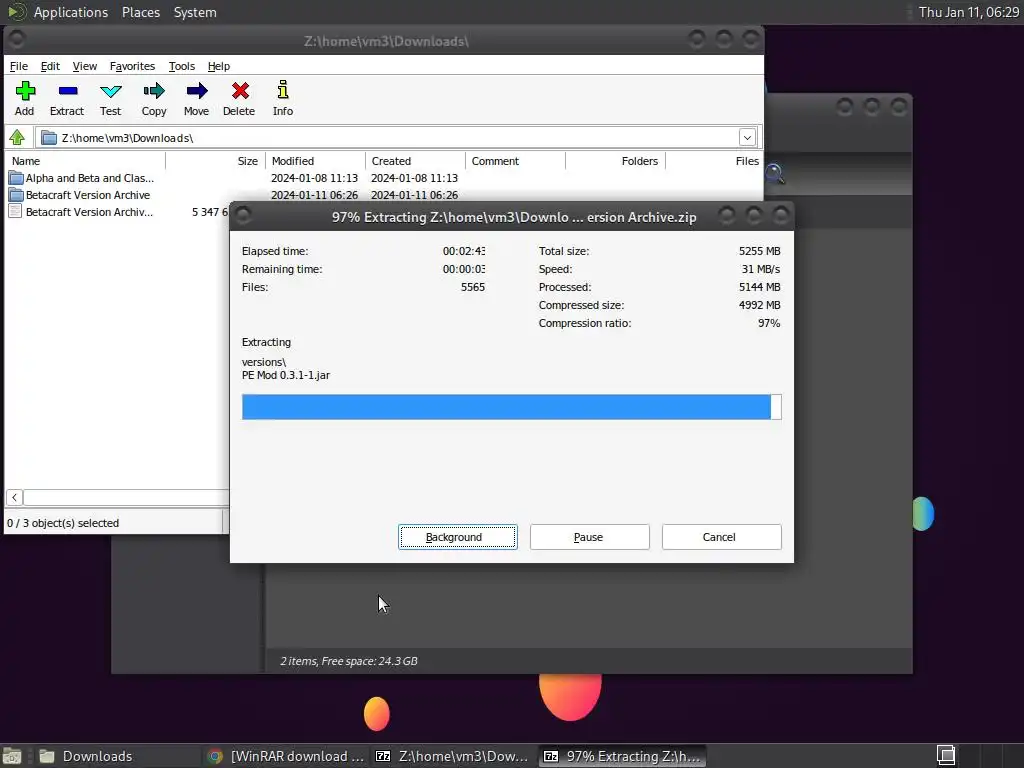Open View menu in 7-Zip
Viewport: 1024px width, 768px height.
click(84, 66)
